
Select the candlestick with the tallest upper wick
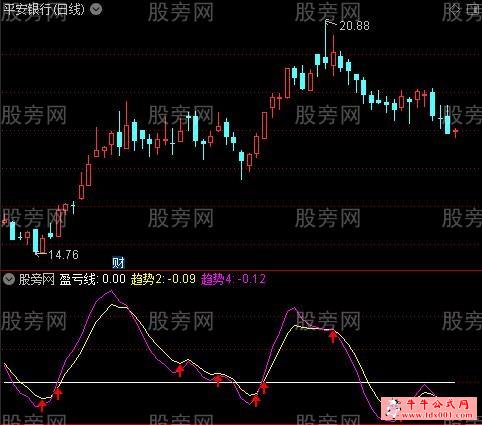(x=325, y=45)
